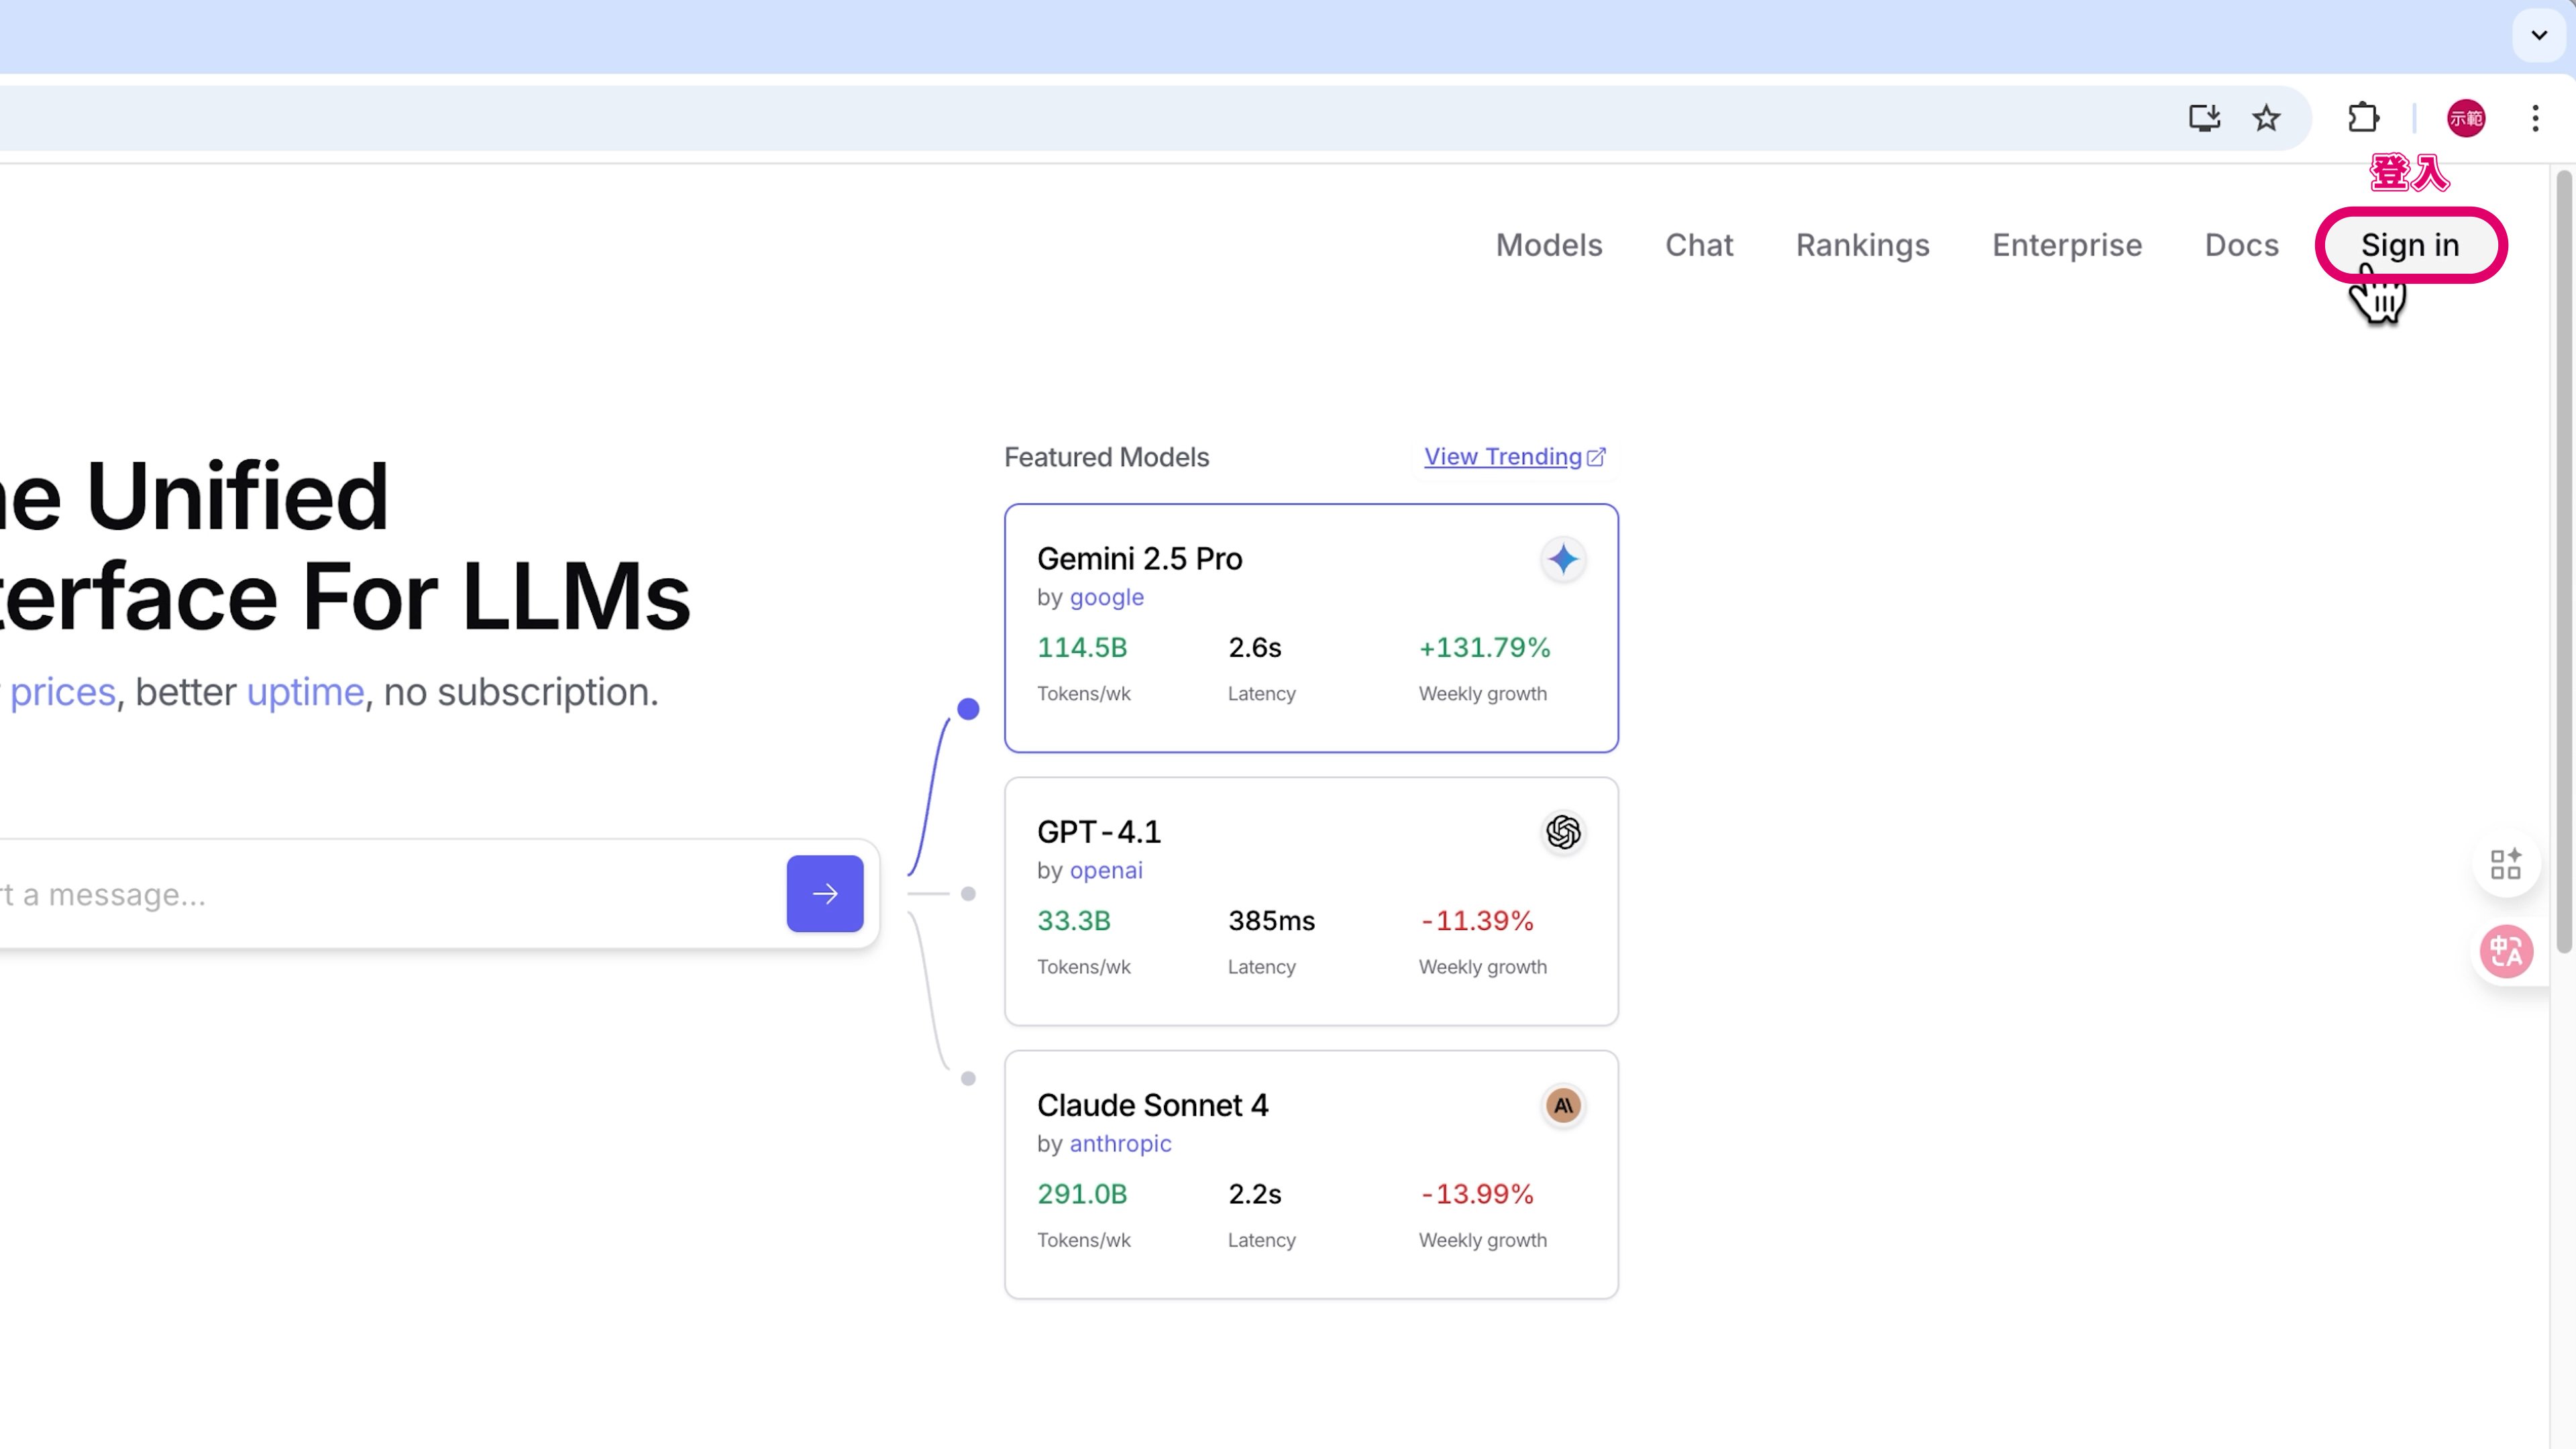Click -13.99% weekly growth value
The image size is (2576, 1449).
click(x=1477, y=1193)
